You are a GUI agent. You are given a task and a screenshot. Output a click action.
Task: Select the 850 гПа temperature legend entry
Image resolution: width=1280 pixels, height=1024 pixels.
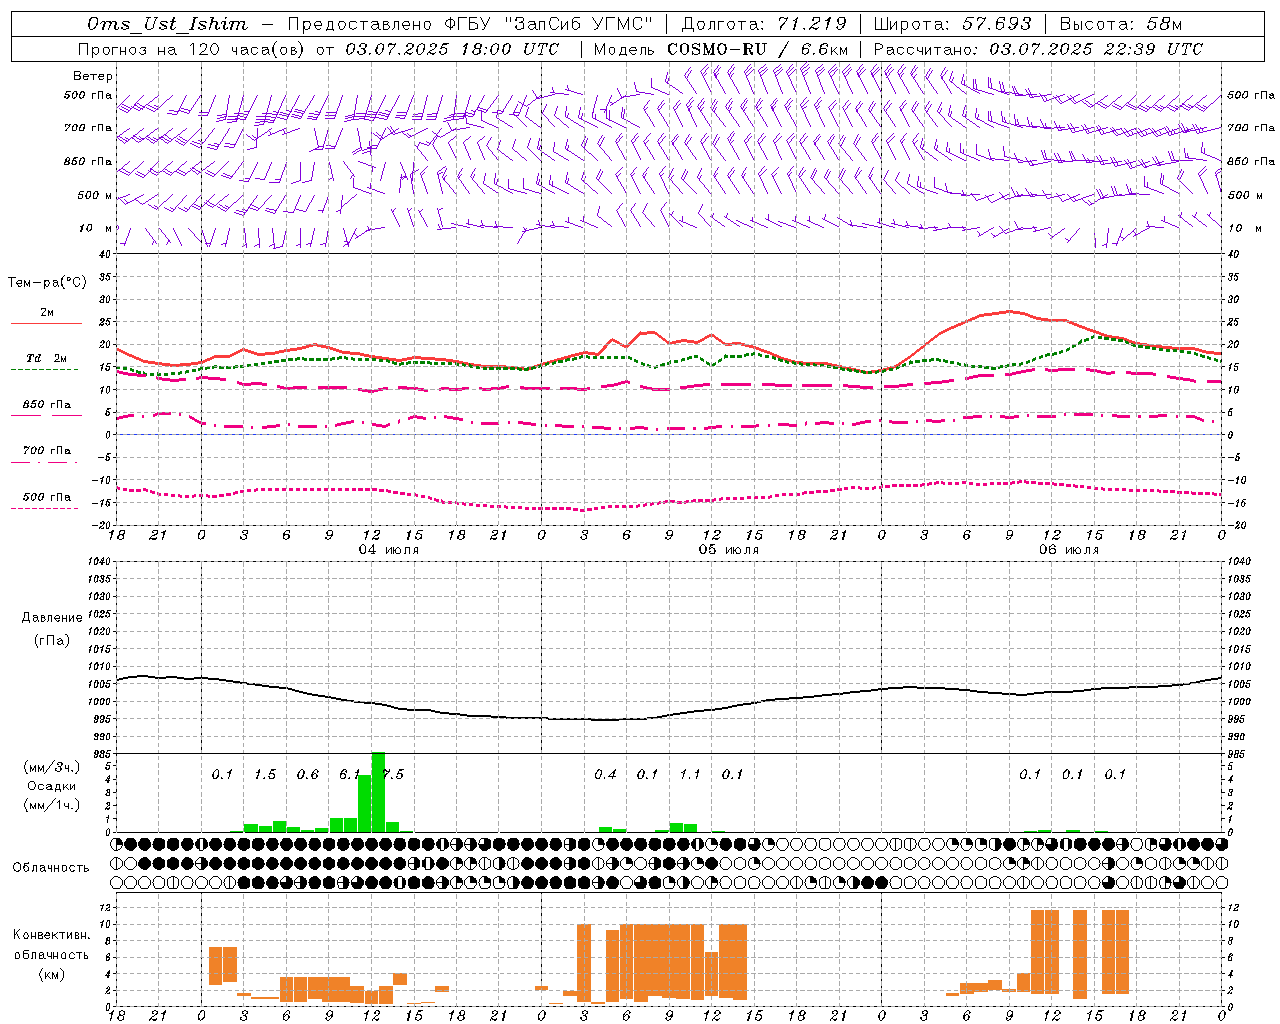47,405
